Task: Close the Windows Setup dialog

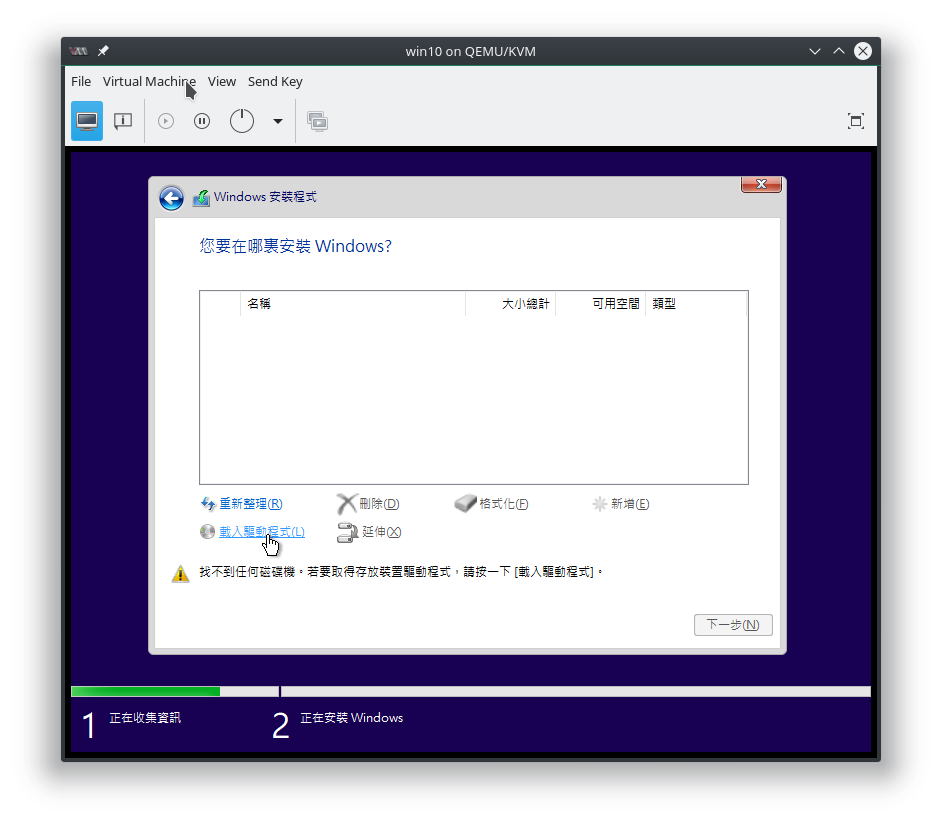Action: point(761,184)
